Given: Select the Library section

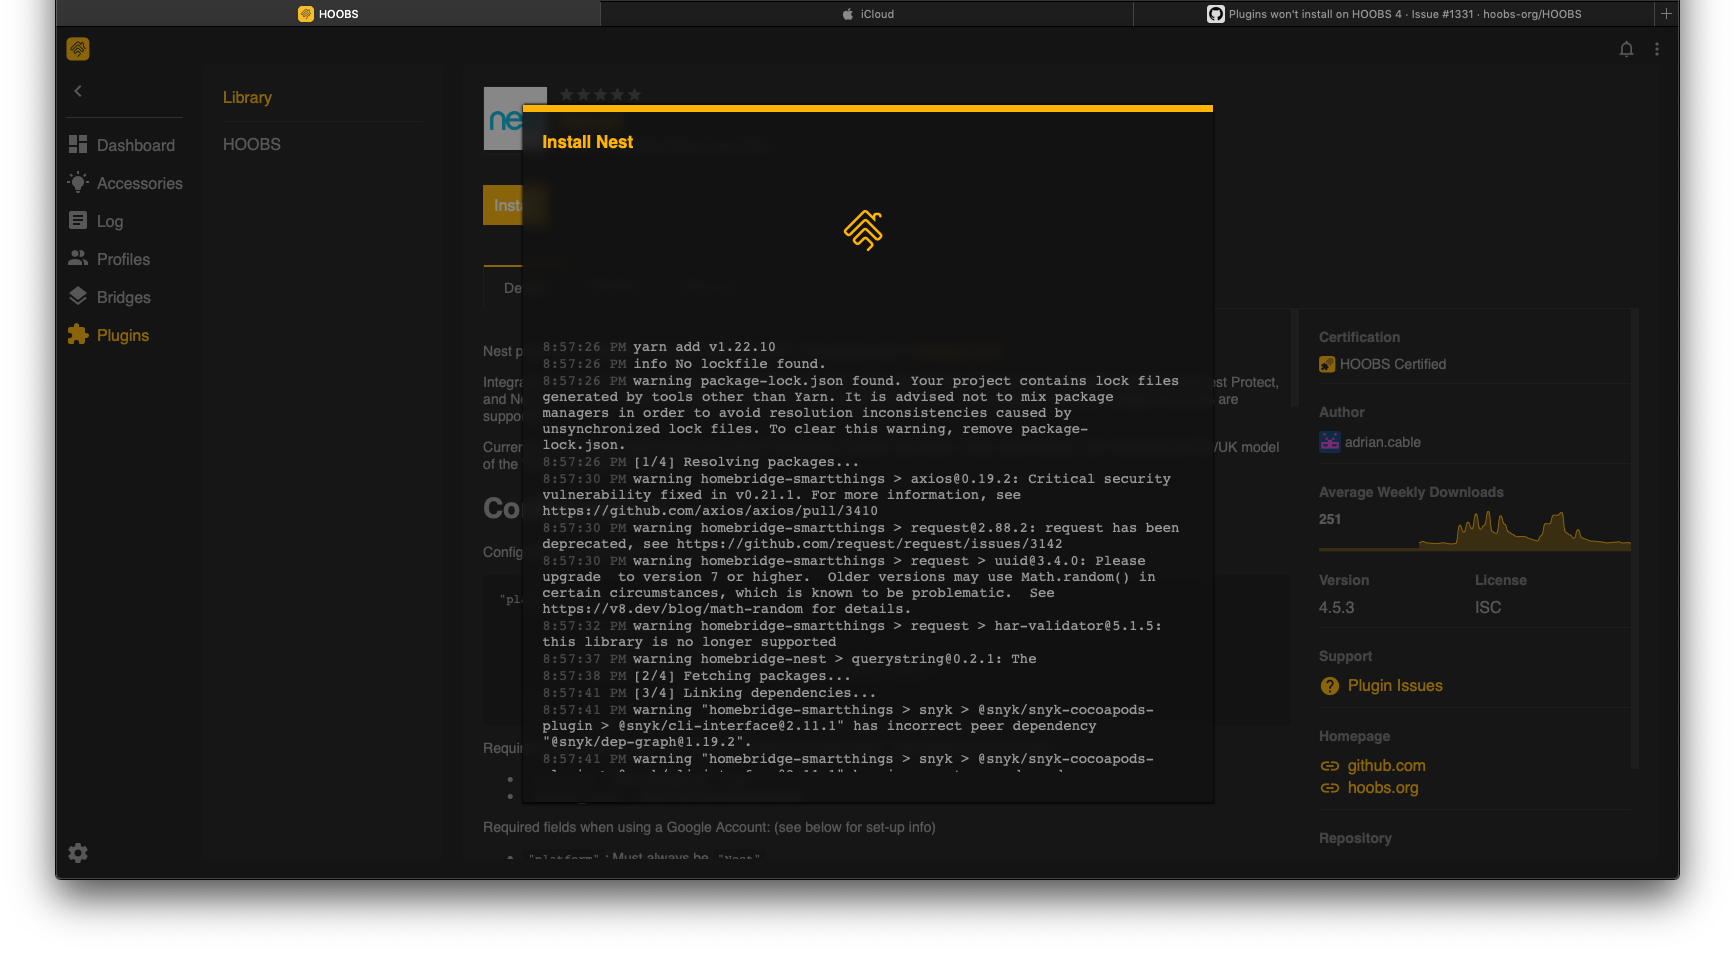Looking at the screenshot, I should [x=246, y=97].
